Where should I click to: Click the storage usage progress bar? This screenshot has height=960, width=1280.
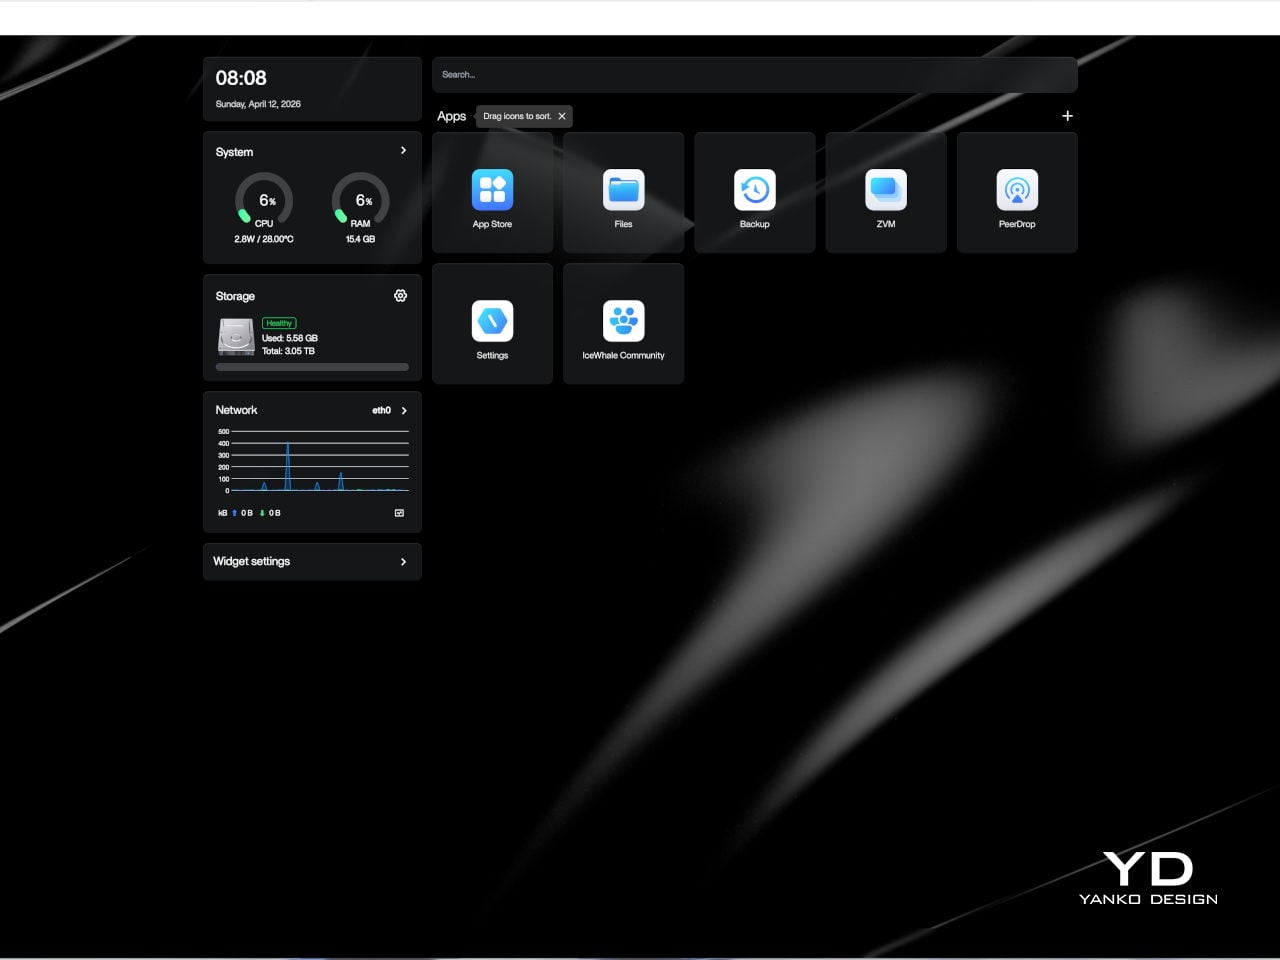click(312, 367)
